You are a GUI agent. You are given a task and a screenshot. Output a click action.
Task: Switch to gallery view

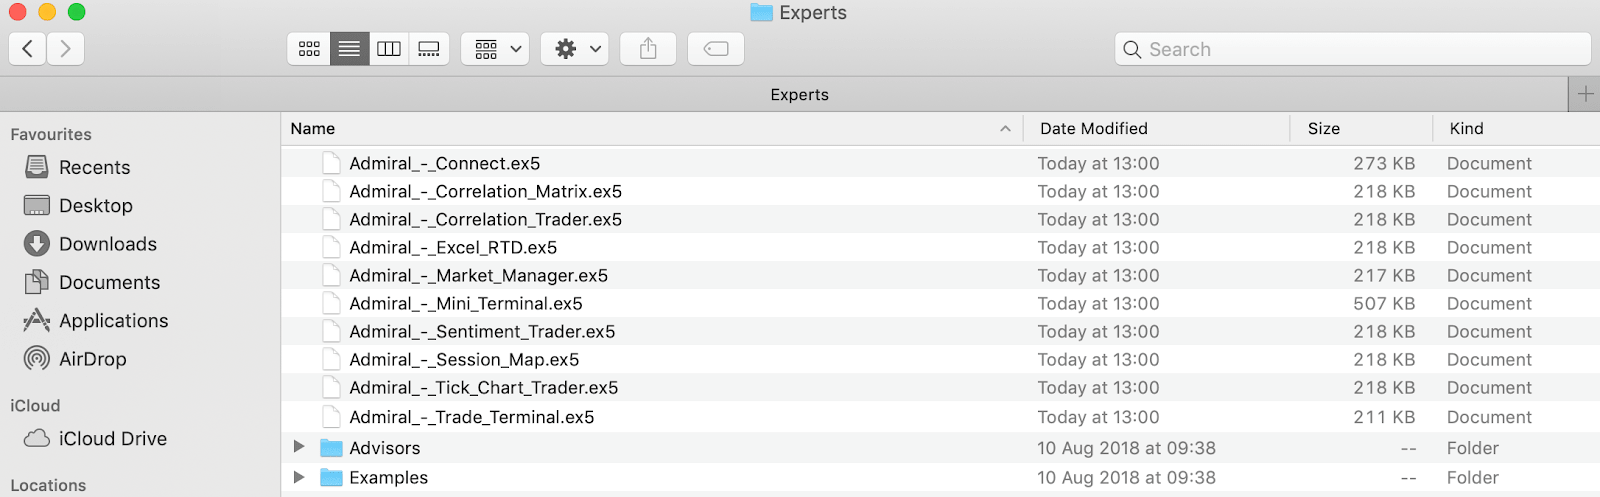[x=429, y=49]
